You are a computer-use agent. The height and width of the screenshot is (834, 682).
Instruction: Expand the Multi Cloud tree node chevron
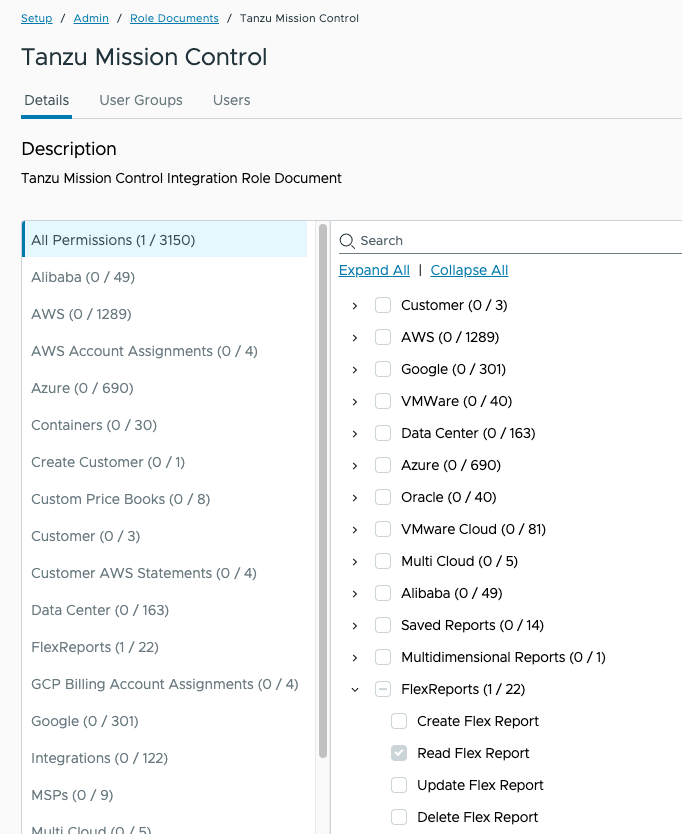click(355, 562)
